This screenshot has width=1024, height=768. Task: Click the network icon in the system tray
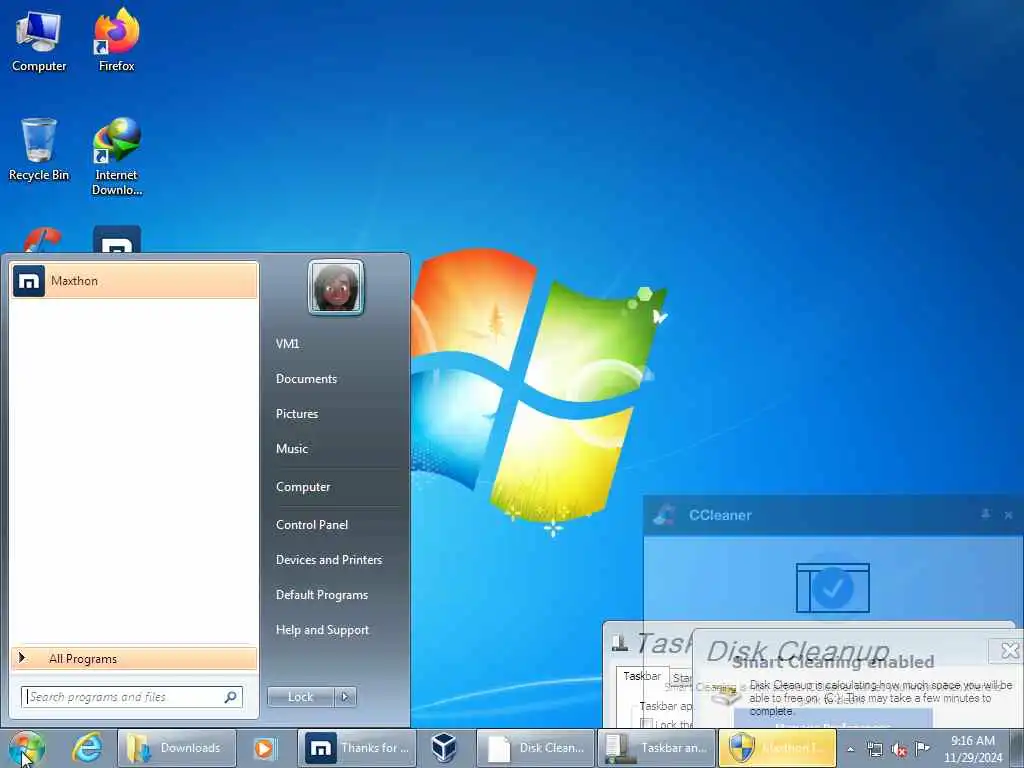point(874,750)
